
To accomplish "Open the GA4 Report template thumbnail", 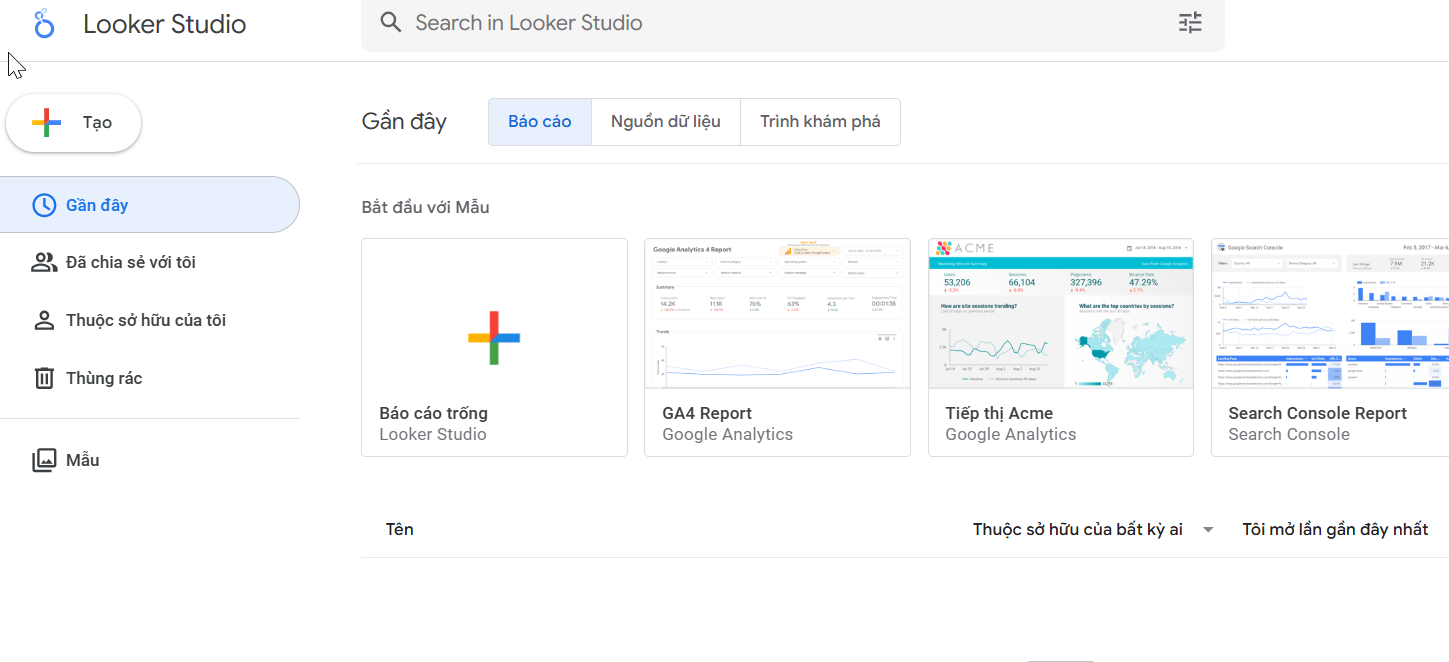I will click(x=777, y=314).
